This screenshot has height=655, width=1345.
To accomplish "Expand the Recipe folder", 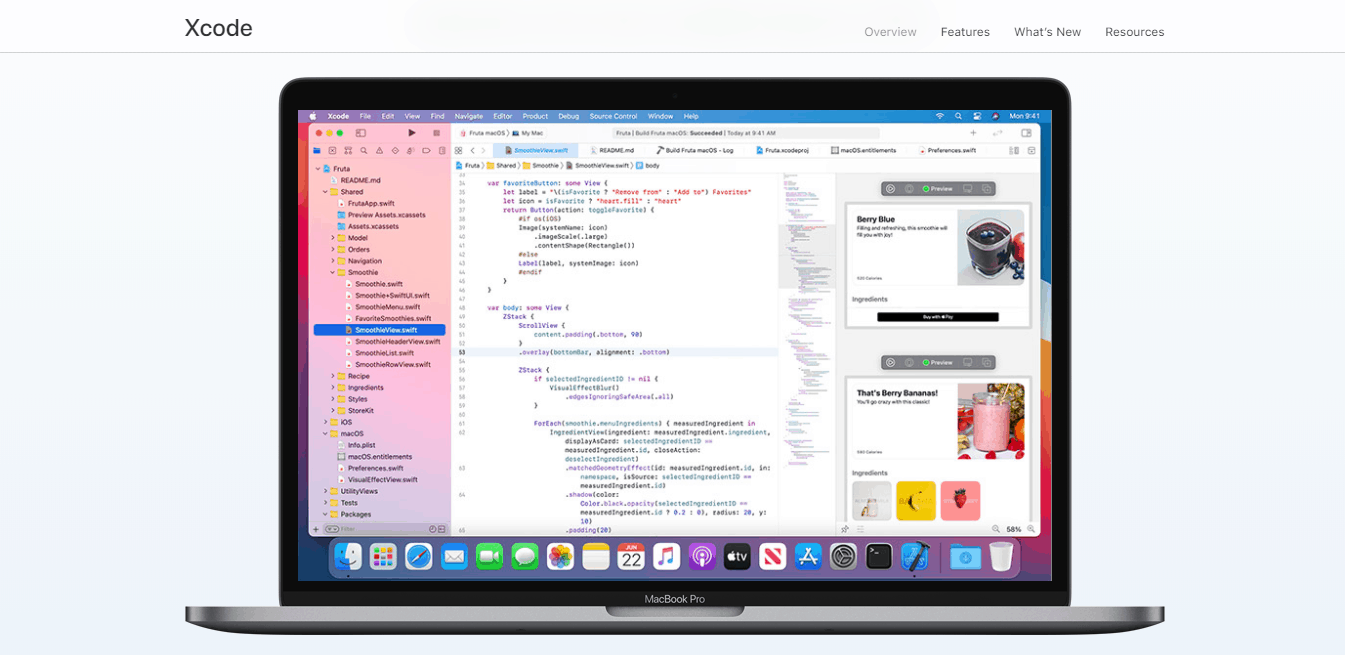I will click(x=332, y=376).
